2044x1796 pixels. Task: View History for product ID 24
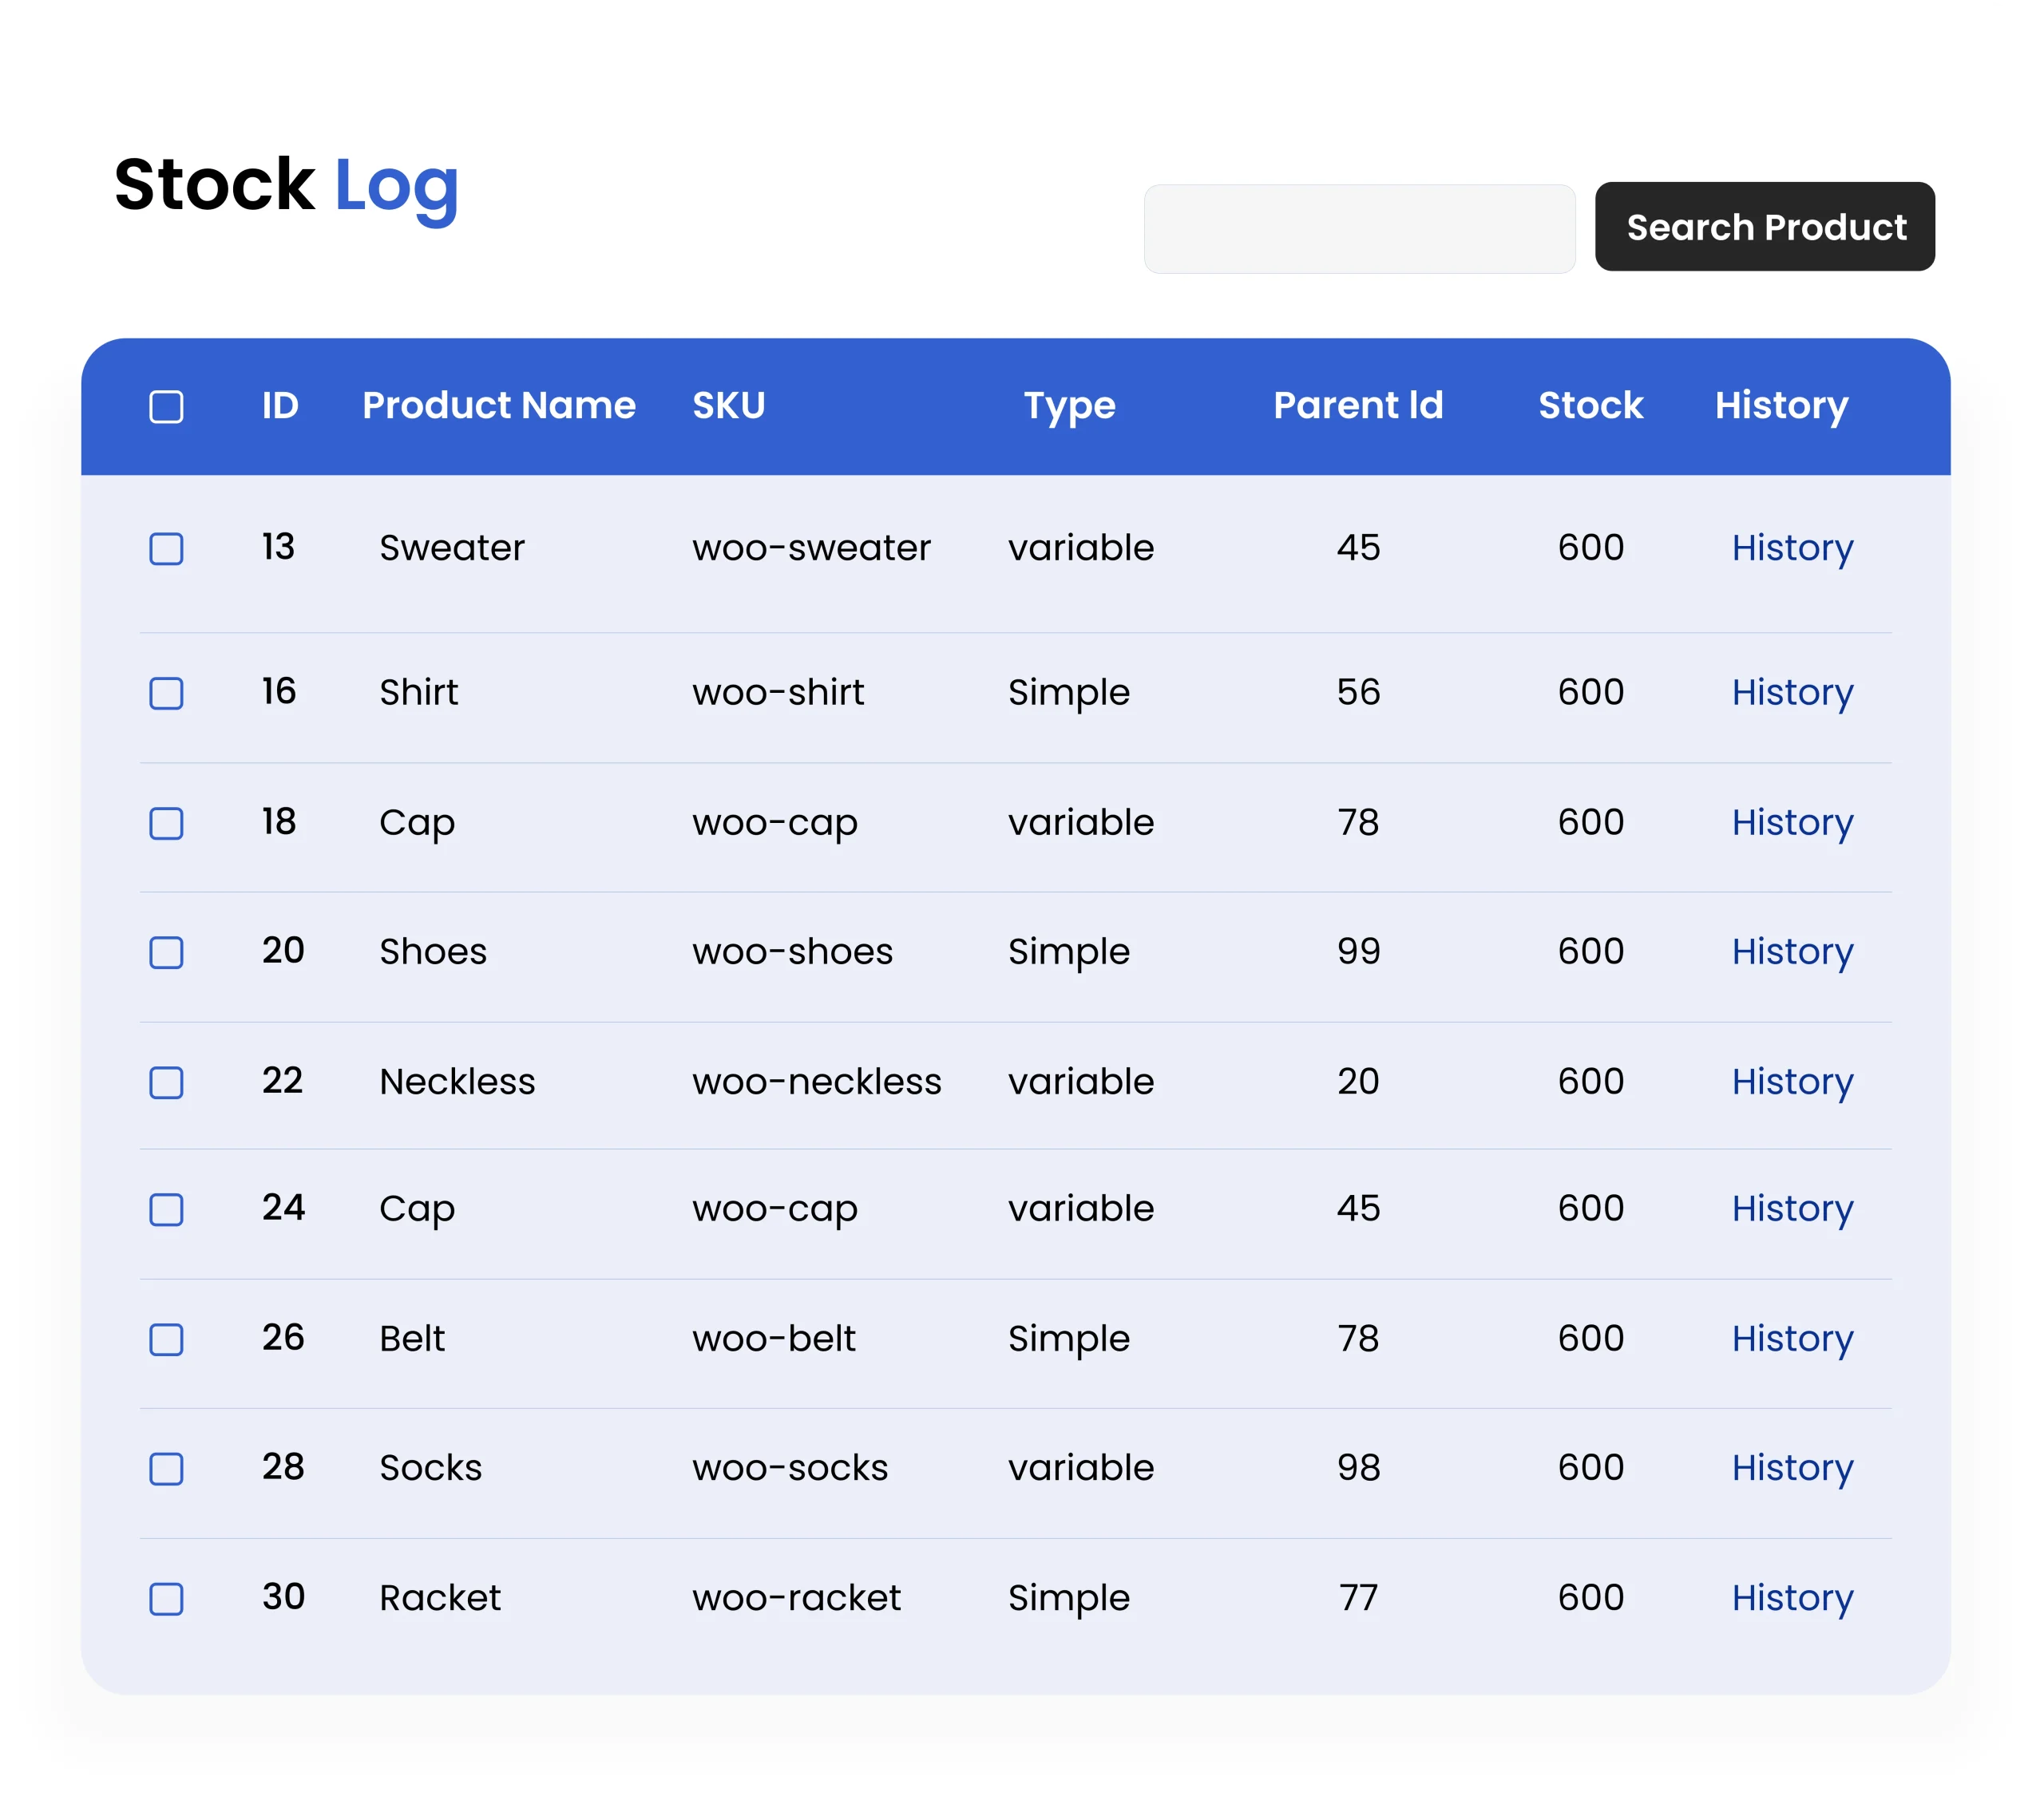(x=1792, y=1210)
